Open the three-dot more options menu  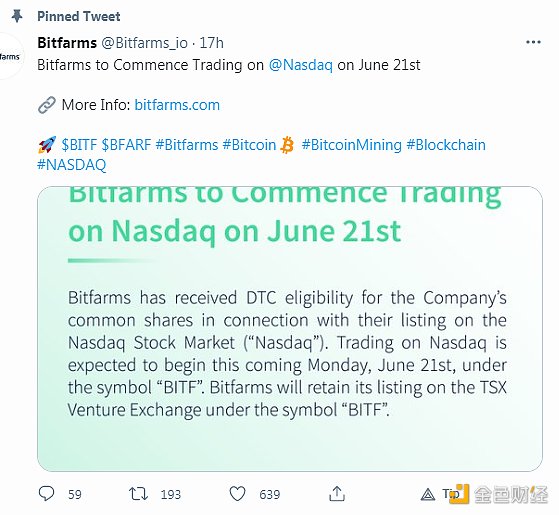click(x=533, y=42)
